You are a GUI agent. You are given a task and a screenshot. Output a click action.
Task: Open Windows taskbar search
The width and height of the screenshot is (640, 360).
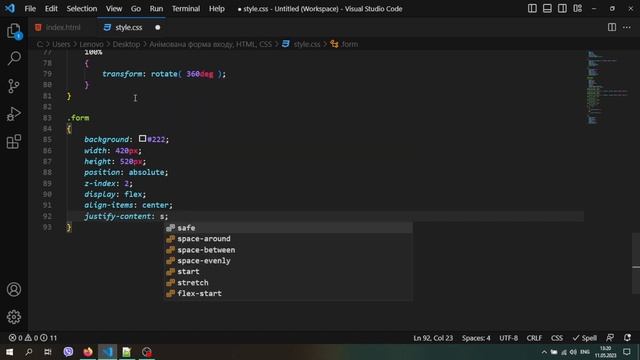(x=29, y=352)
